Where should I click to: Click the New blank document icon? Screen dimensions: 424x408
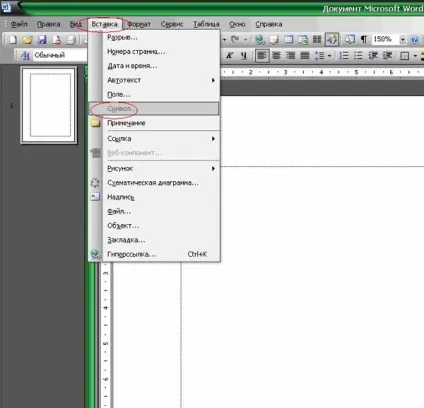pyautogui.click(x=13, y=40)
